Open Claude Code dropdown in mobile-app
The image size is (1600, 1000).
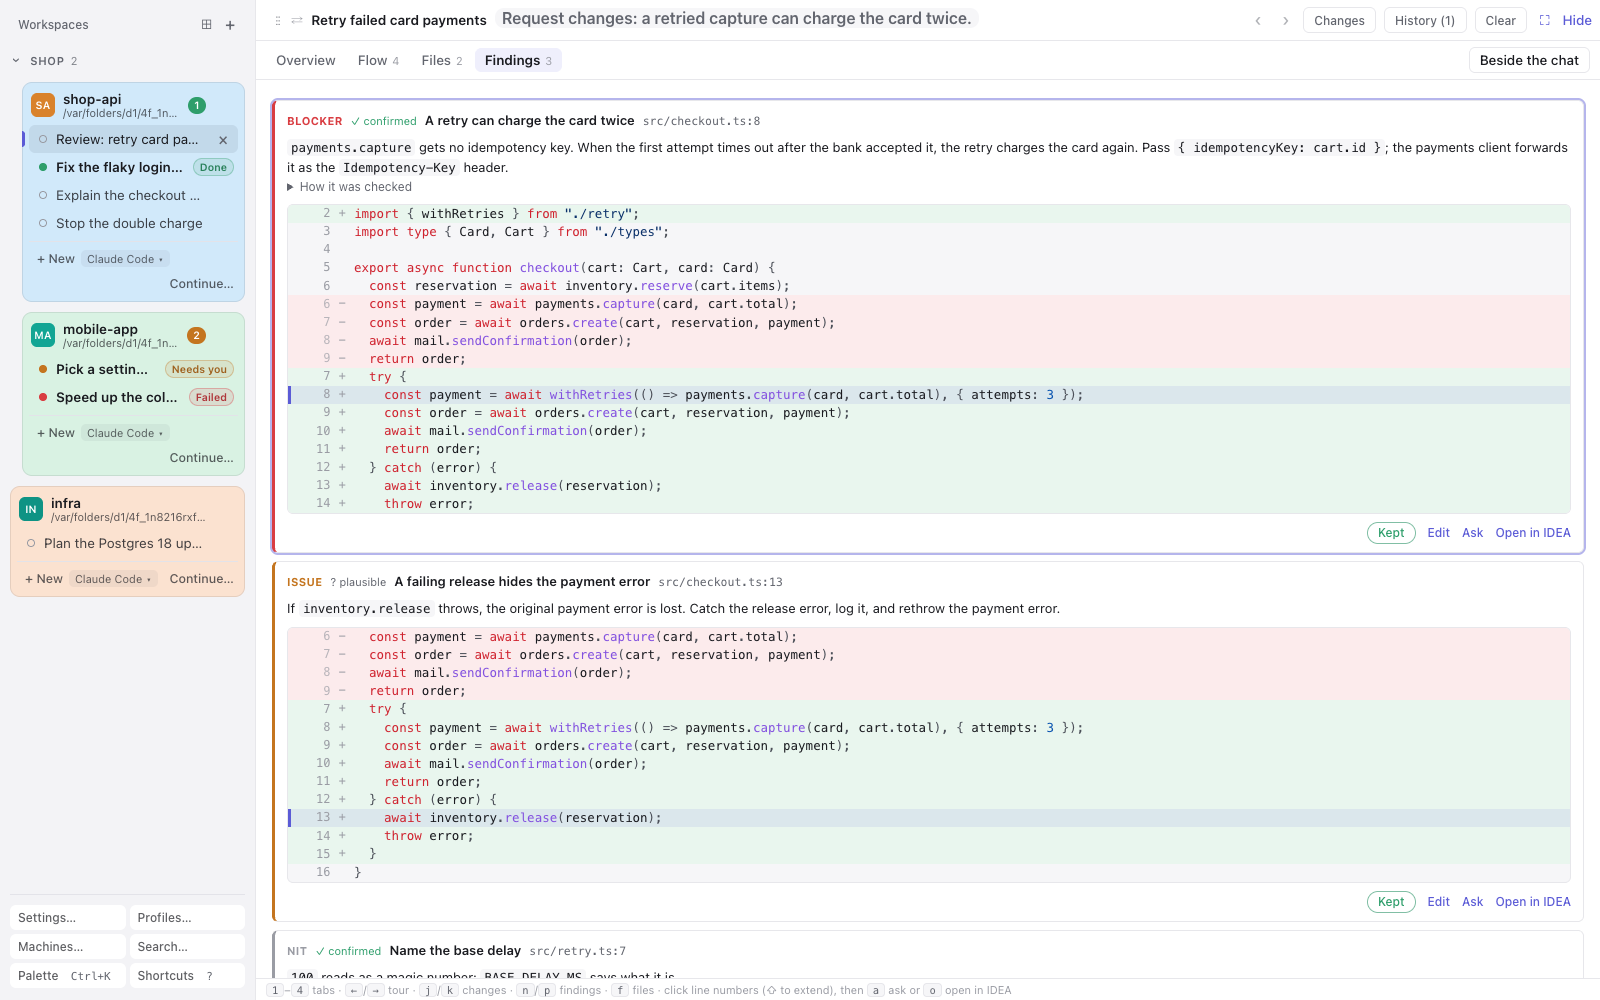125,433
